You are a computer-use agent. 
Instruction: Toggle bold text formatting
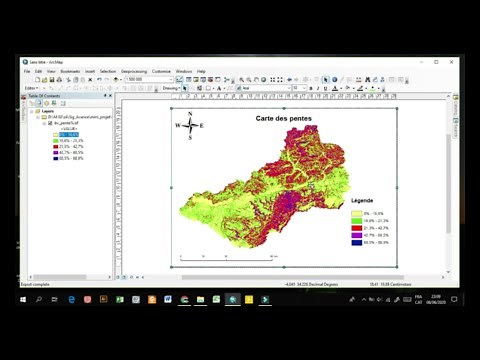311,88
